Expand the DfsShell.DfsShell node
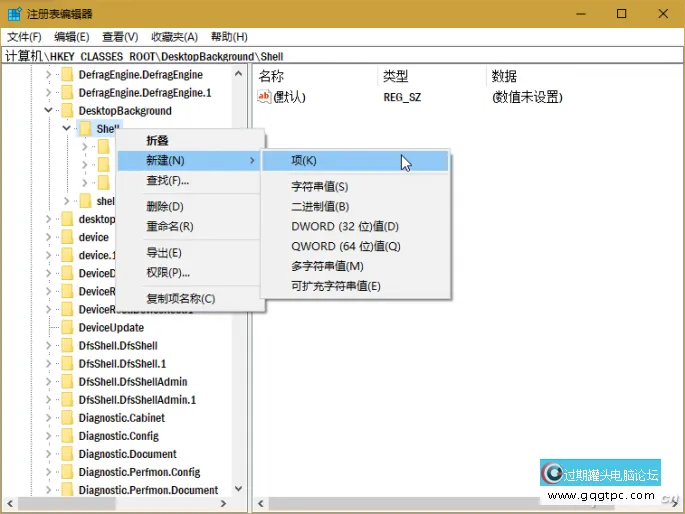 coord(48,345)
